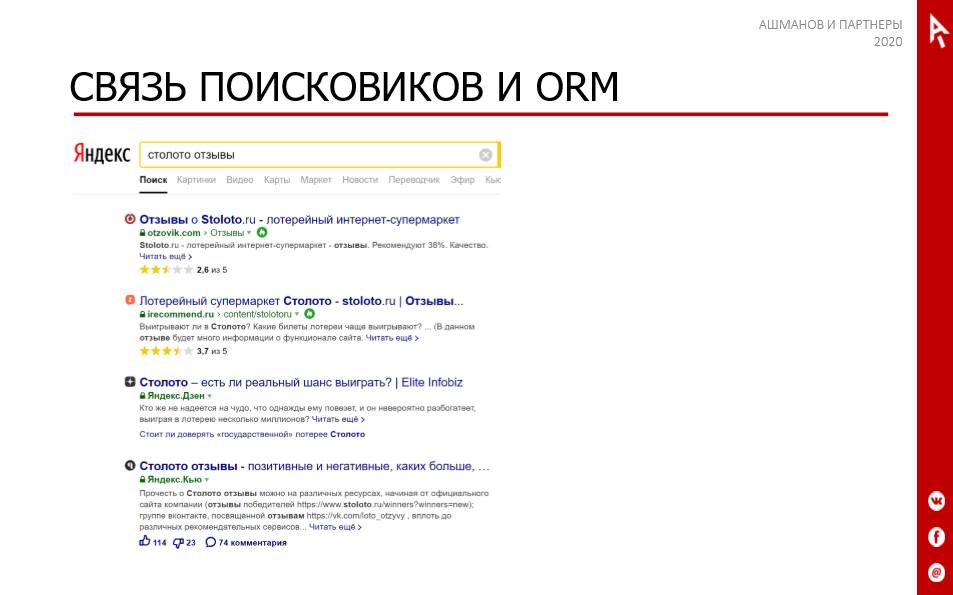Screen dimensions: 953x595
Task: Open the Маркет tab
Action: click(x=316, y=180)
